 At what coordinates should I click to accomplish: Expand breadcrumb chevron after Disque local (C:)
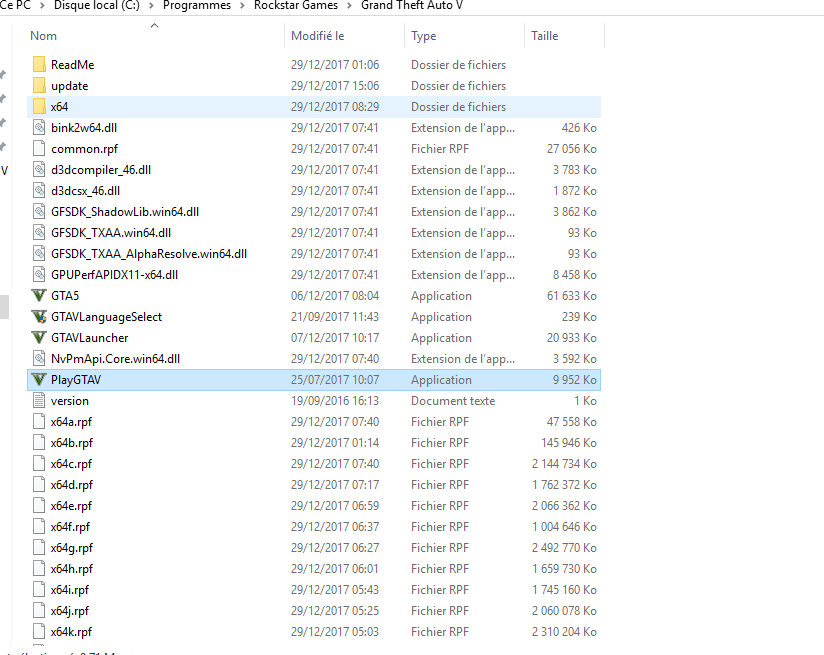(151, 6)
